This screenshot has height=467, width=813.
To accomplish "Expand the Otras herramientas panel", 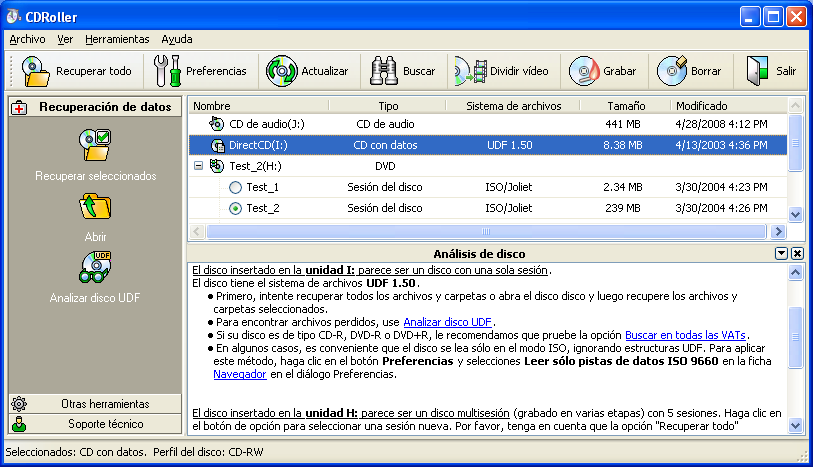I will tap(95, 403).
